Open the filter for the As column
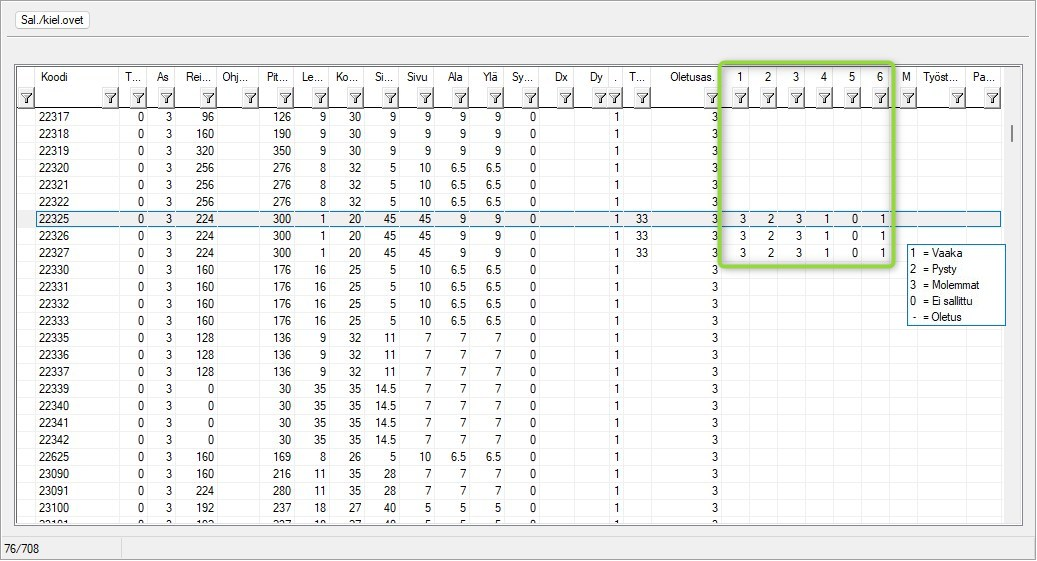1037x561 pixels. click(166, 99)
